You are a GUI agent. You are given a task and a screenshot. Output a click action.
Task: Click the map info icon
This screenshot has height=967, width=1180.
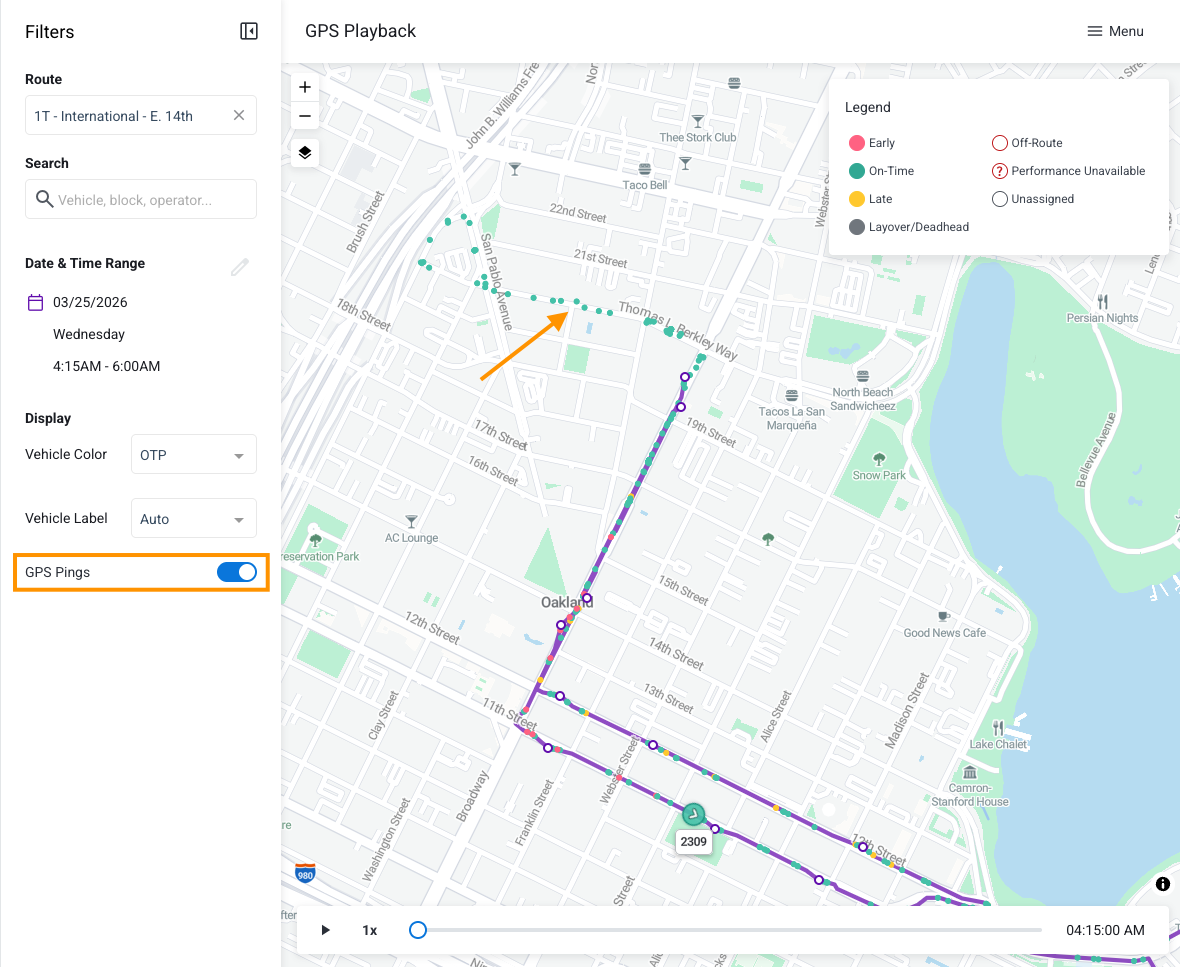1163,884
